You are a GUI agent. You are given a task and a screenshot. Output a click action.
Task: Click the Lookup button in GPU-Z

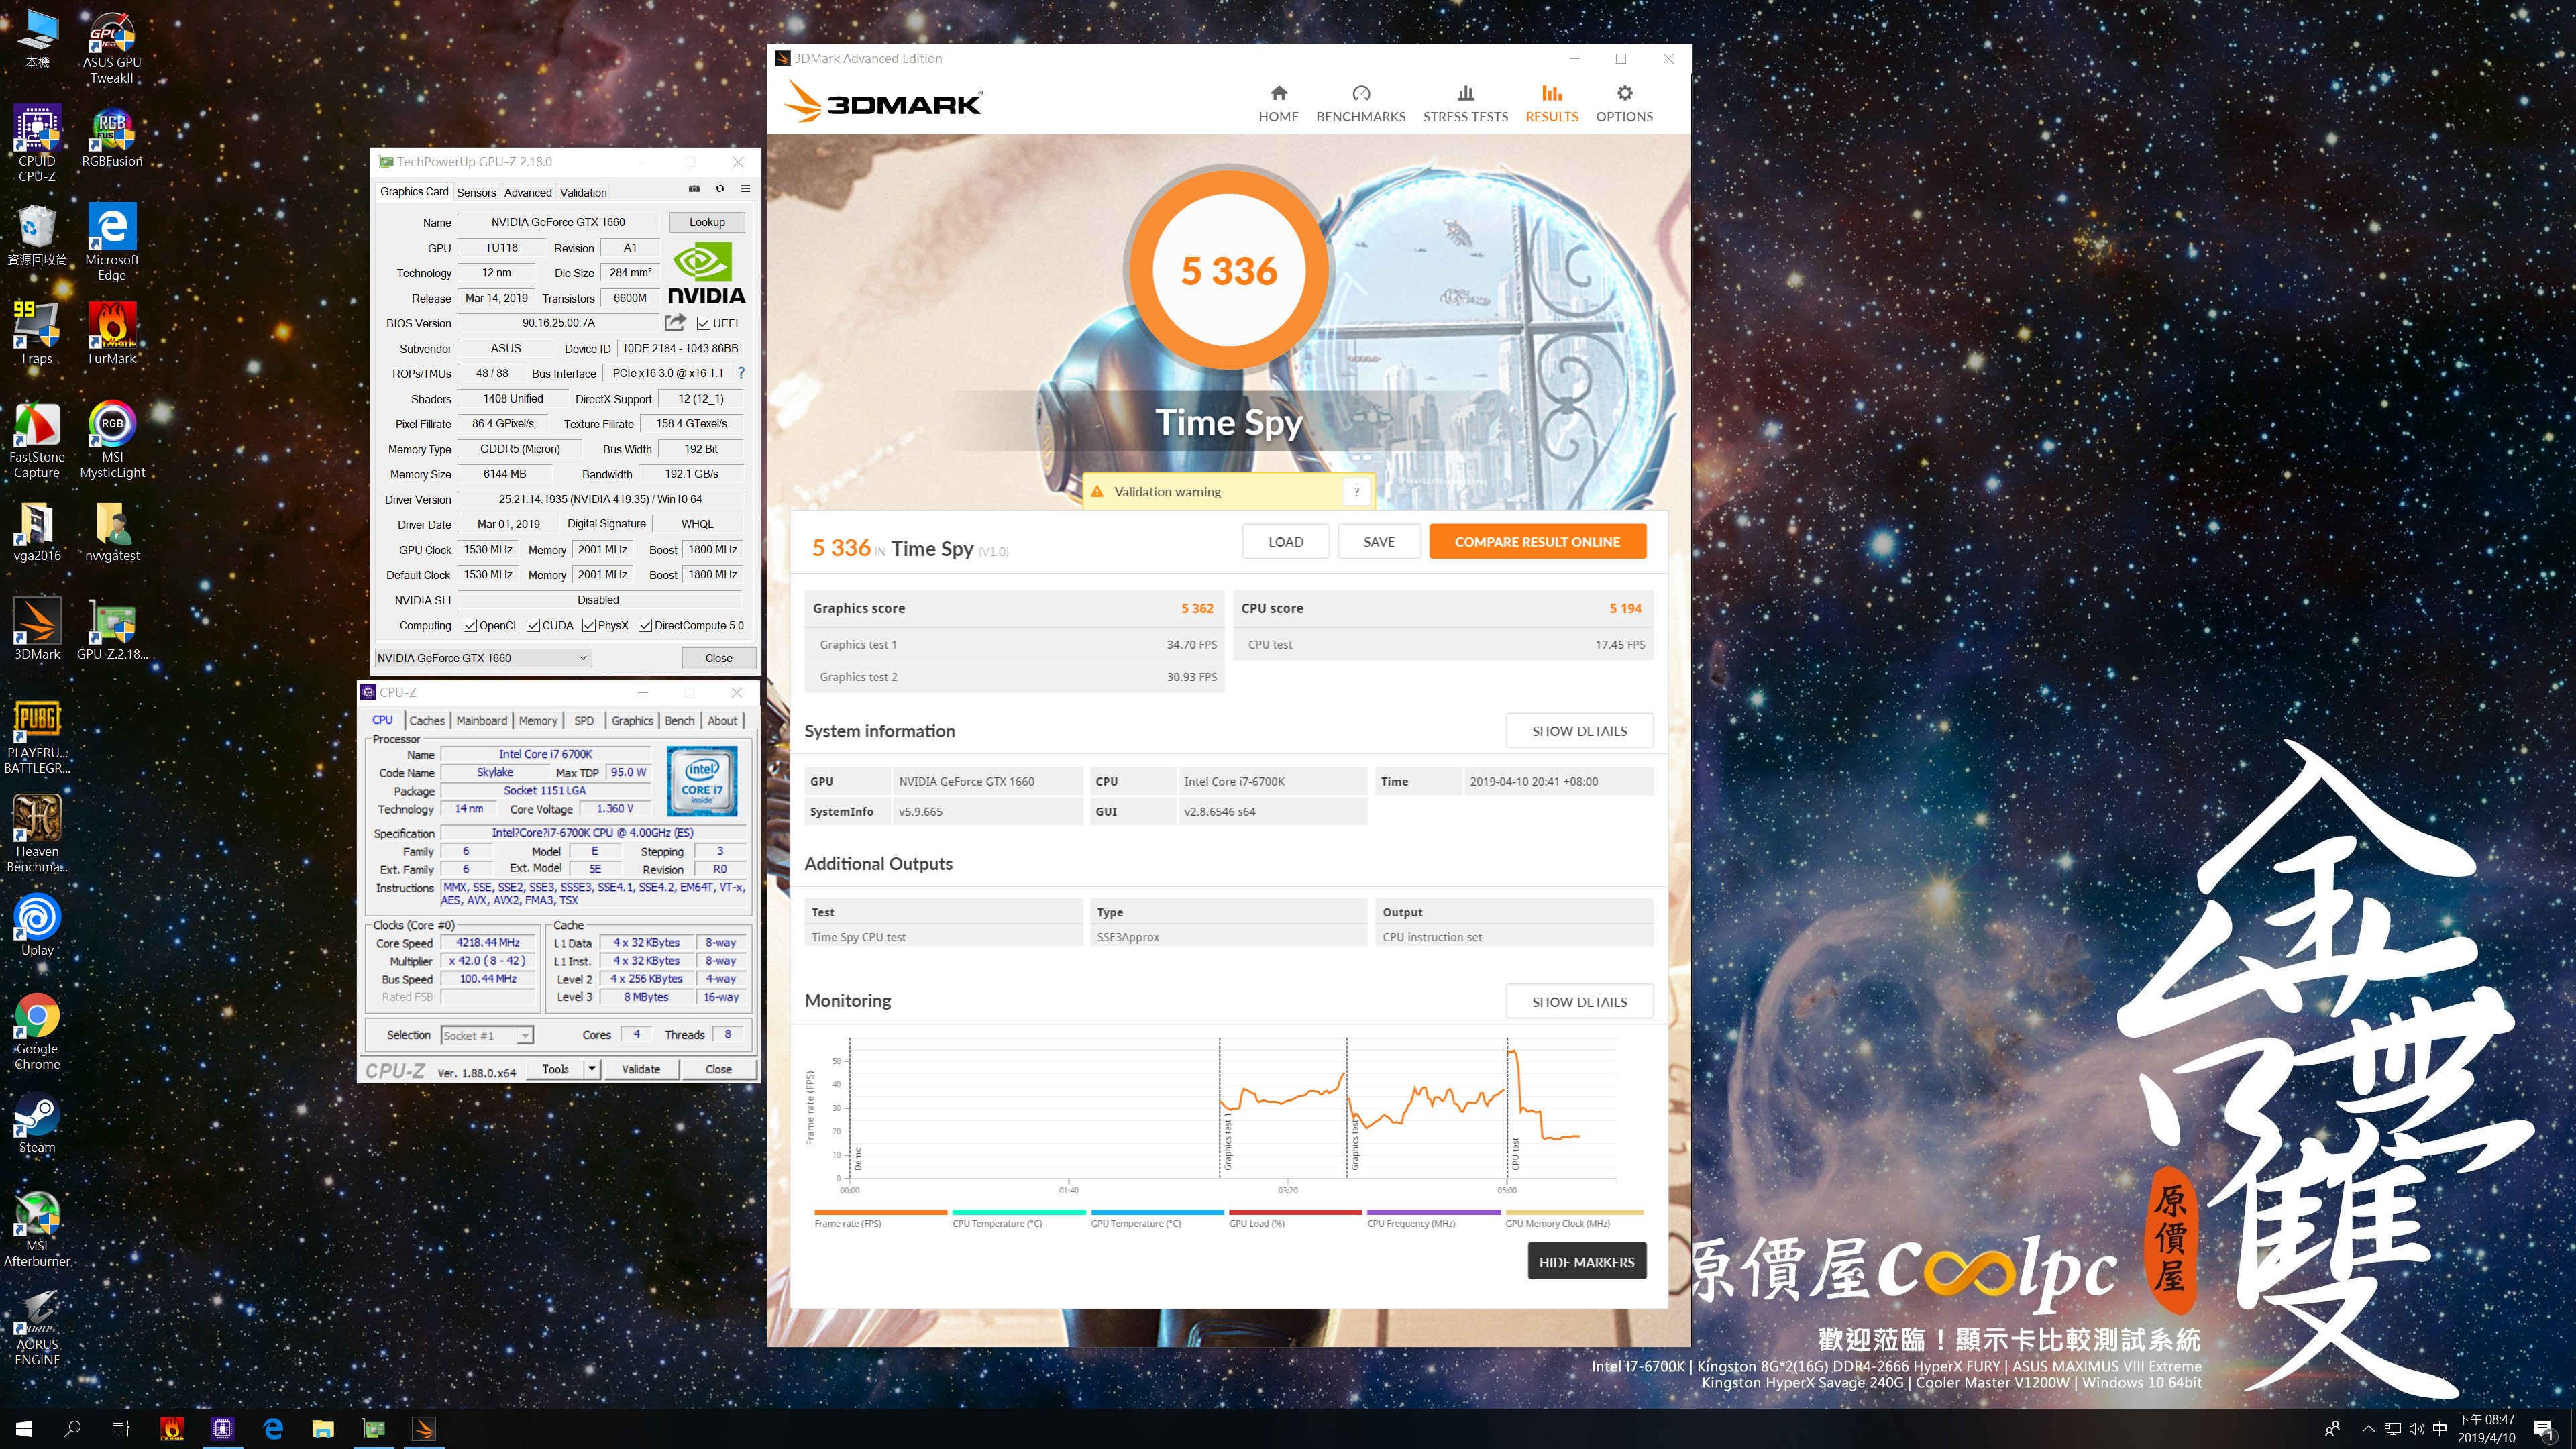706,222
